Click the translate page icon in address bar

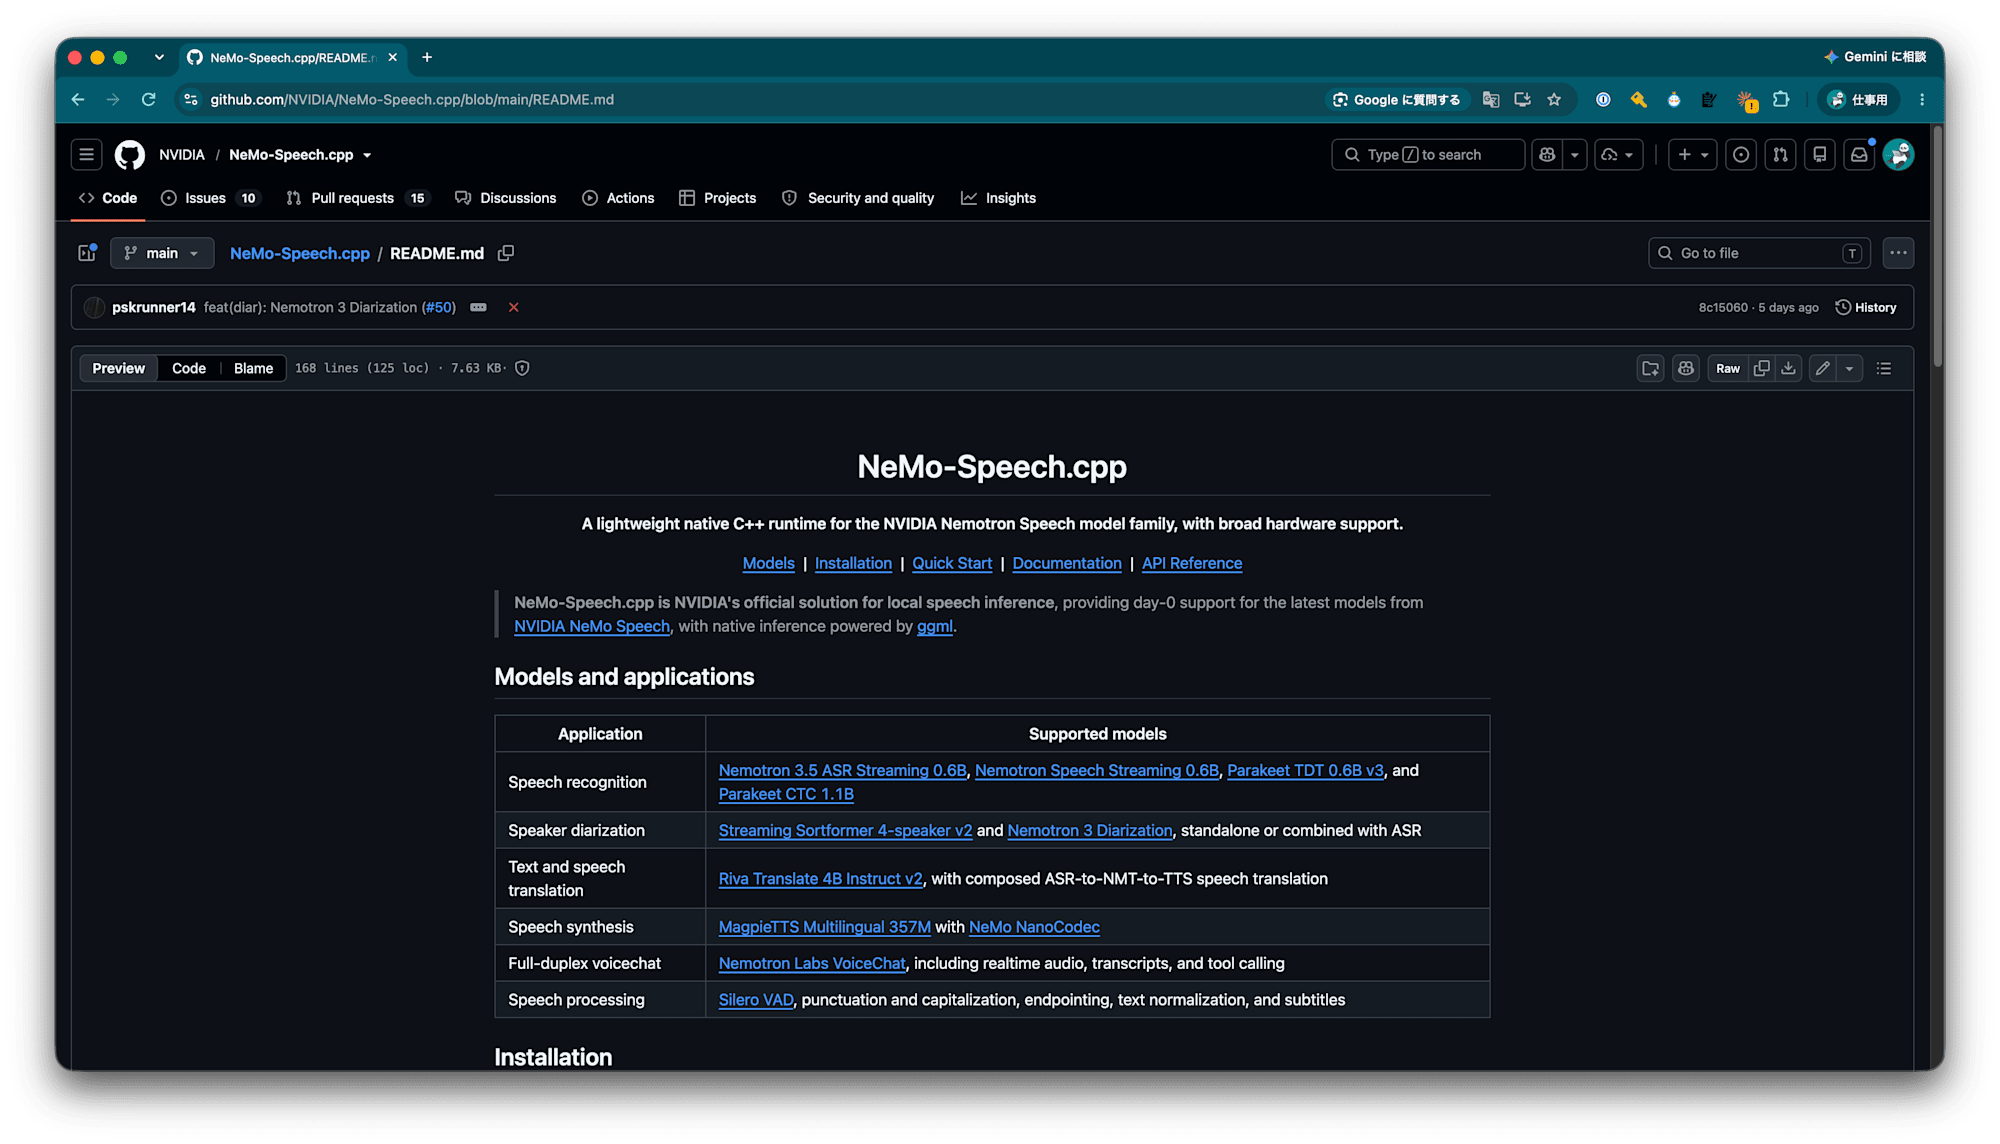[1491, 100]
